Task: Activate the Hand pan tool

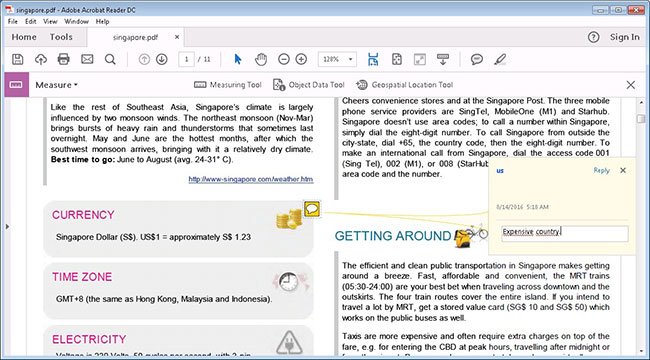Action: [x=261, y=59]
